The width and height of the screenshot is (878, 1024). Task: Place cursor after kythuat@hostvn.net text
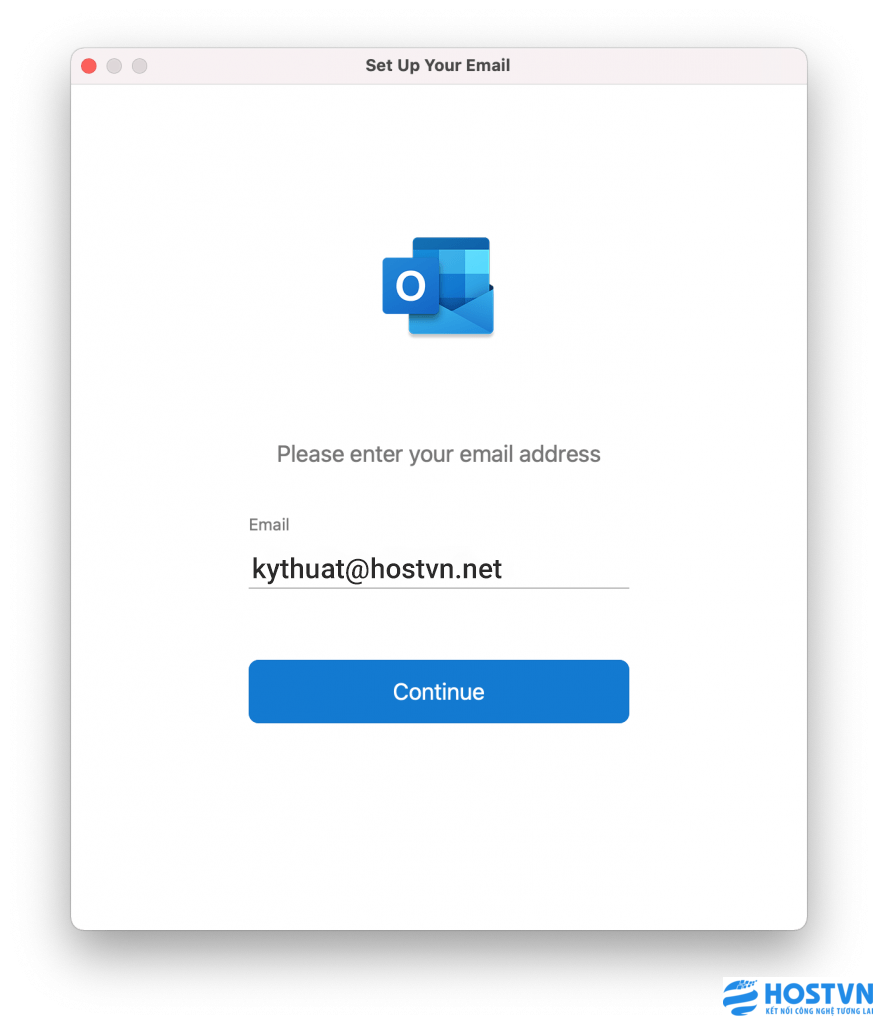[504, 569]
